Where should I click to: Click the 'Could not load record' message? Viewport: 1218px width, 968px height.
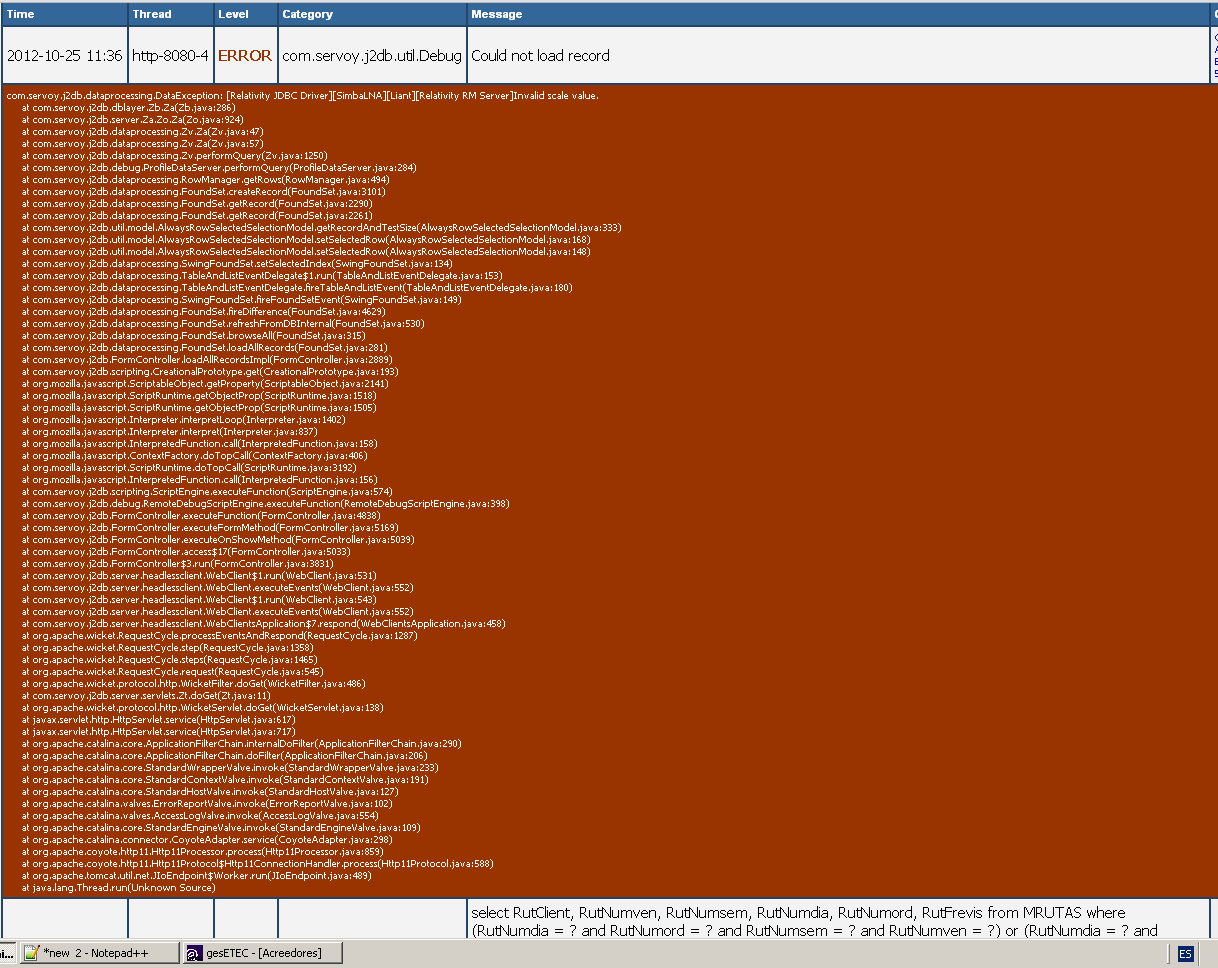coord(540,56)
